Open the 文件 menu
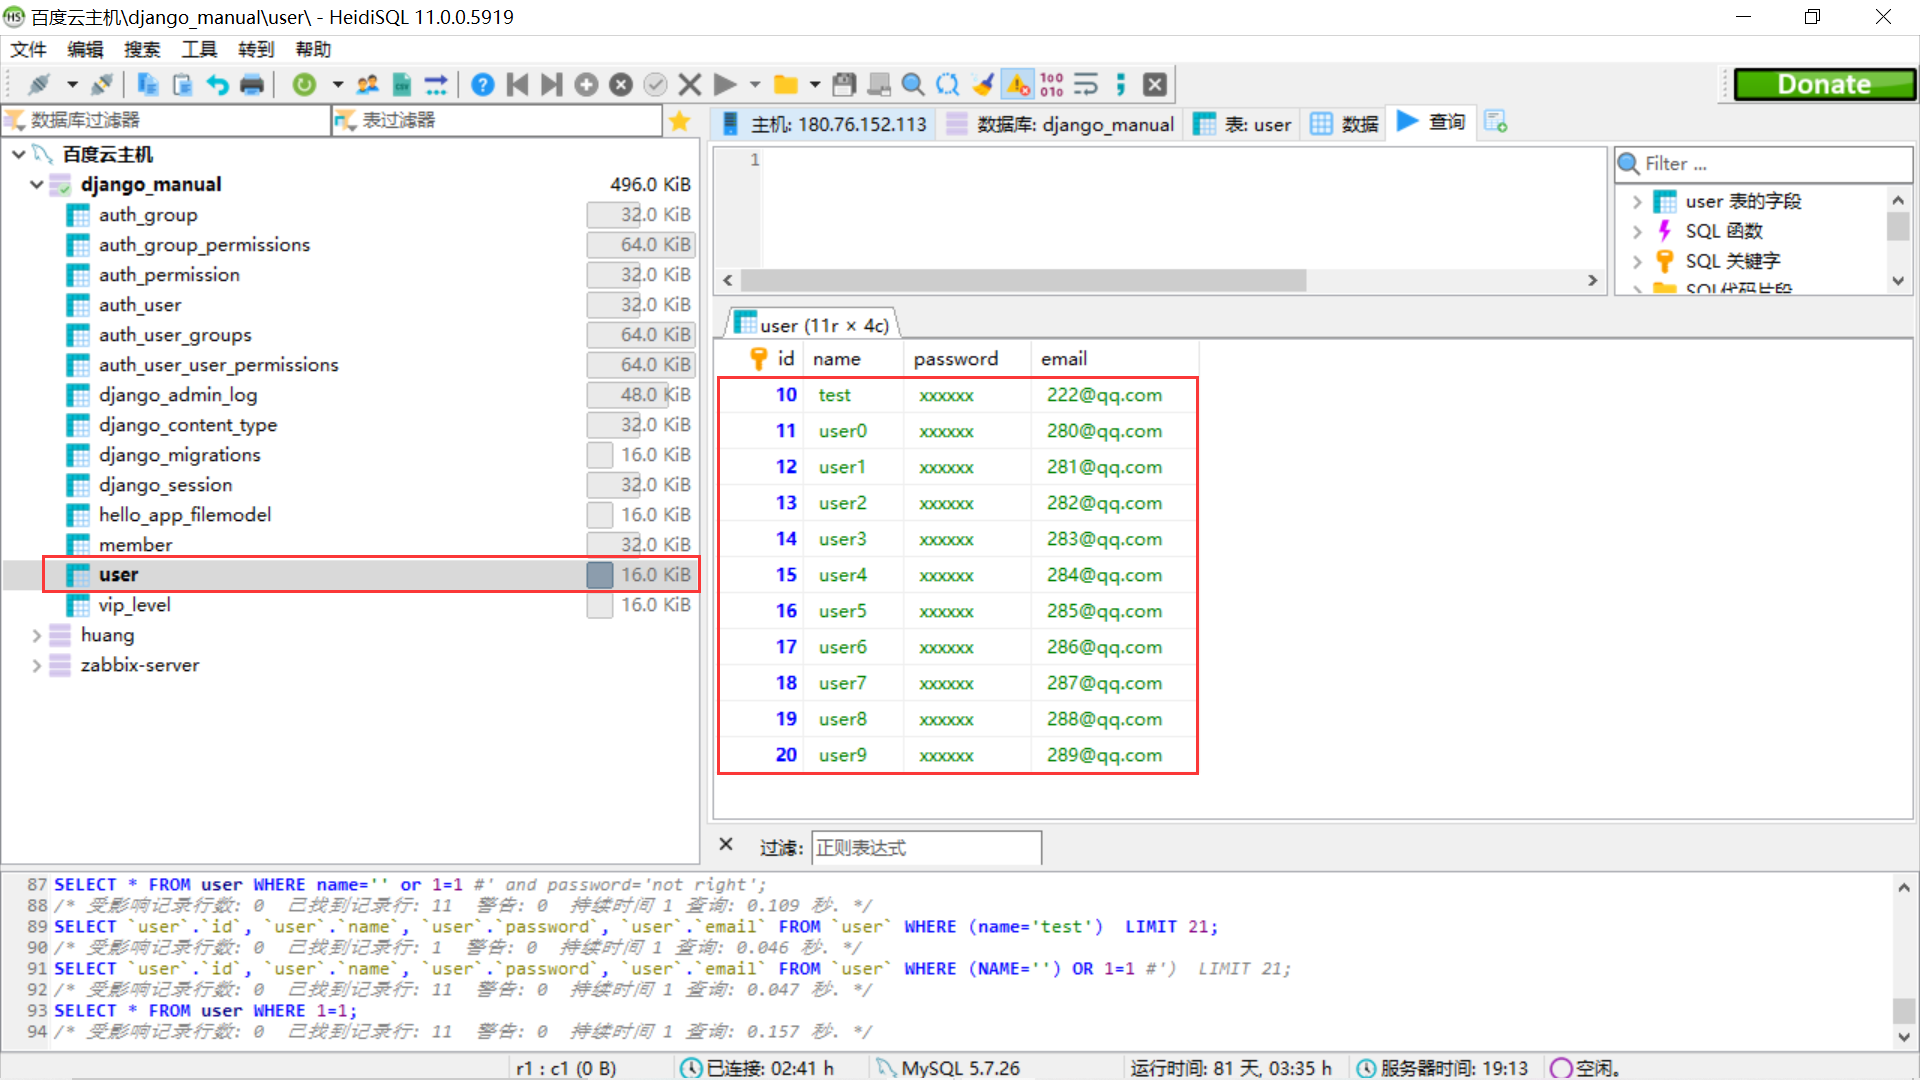Viewport: 1920px width, 1080px height. 29,50
